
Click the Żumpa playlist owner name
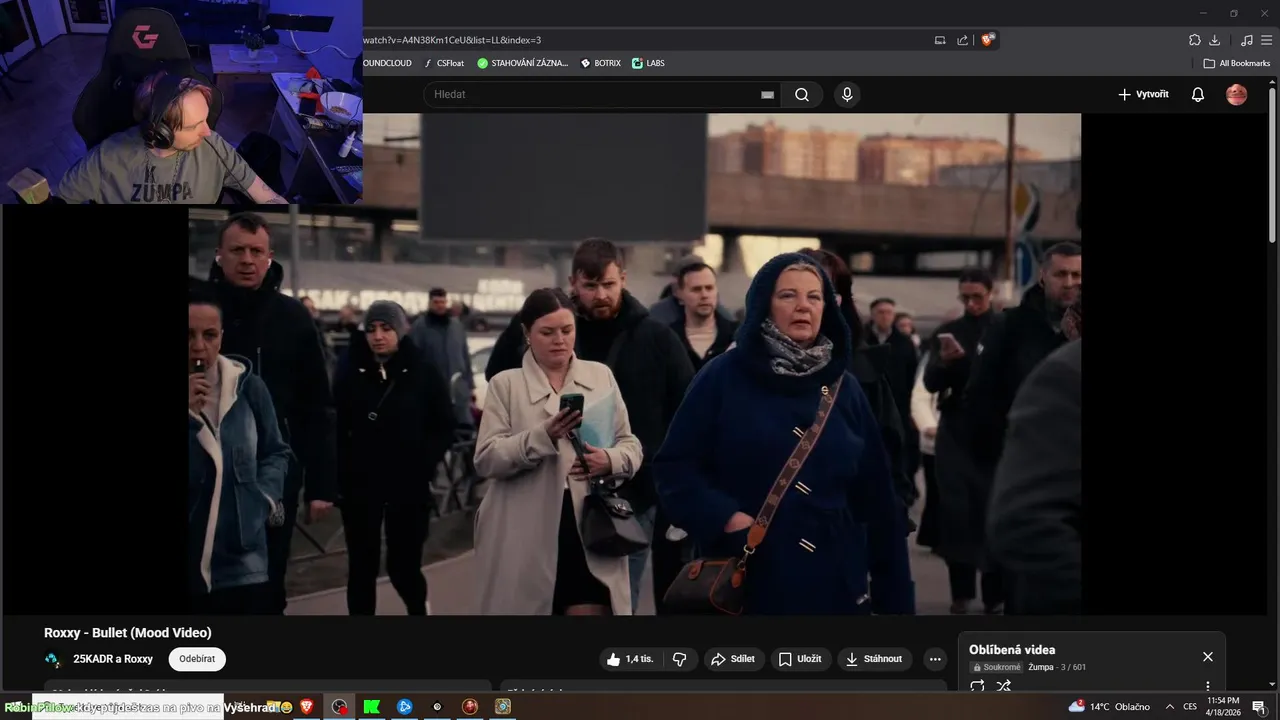1041,667
